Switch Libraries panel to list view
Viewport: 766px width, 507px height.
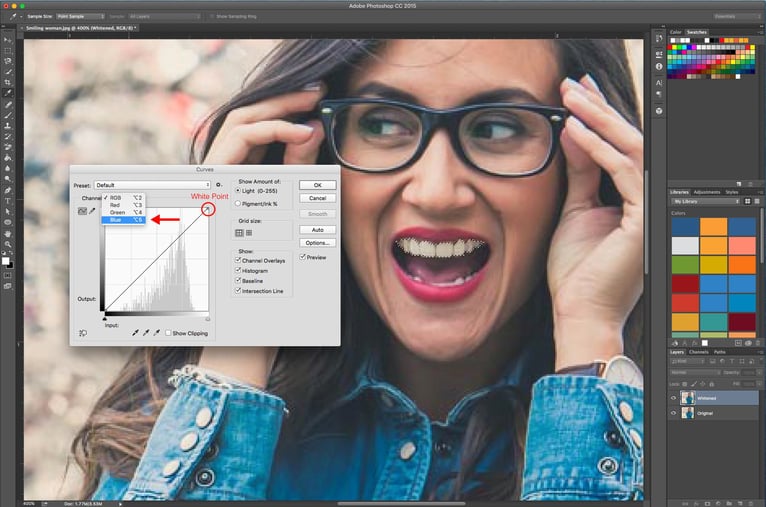point(757,201)
